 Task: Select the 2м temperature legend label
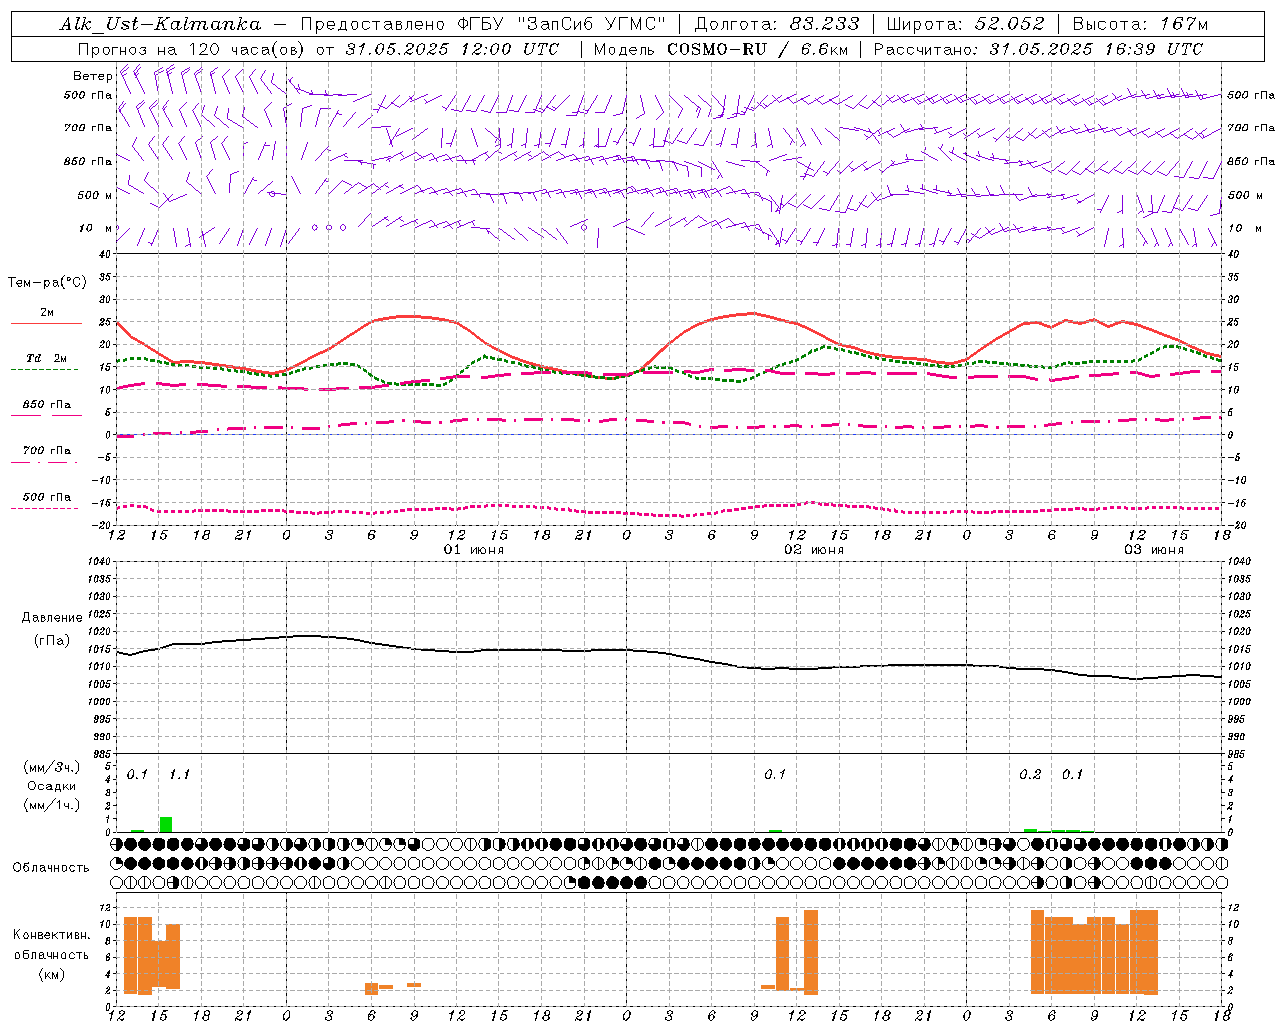pos(47,313)
